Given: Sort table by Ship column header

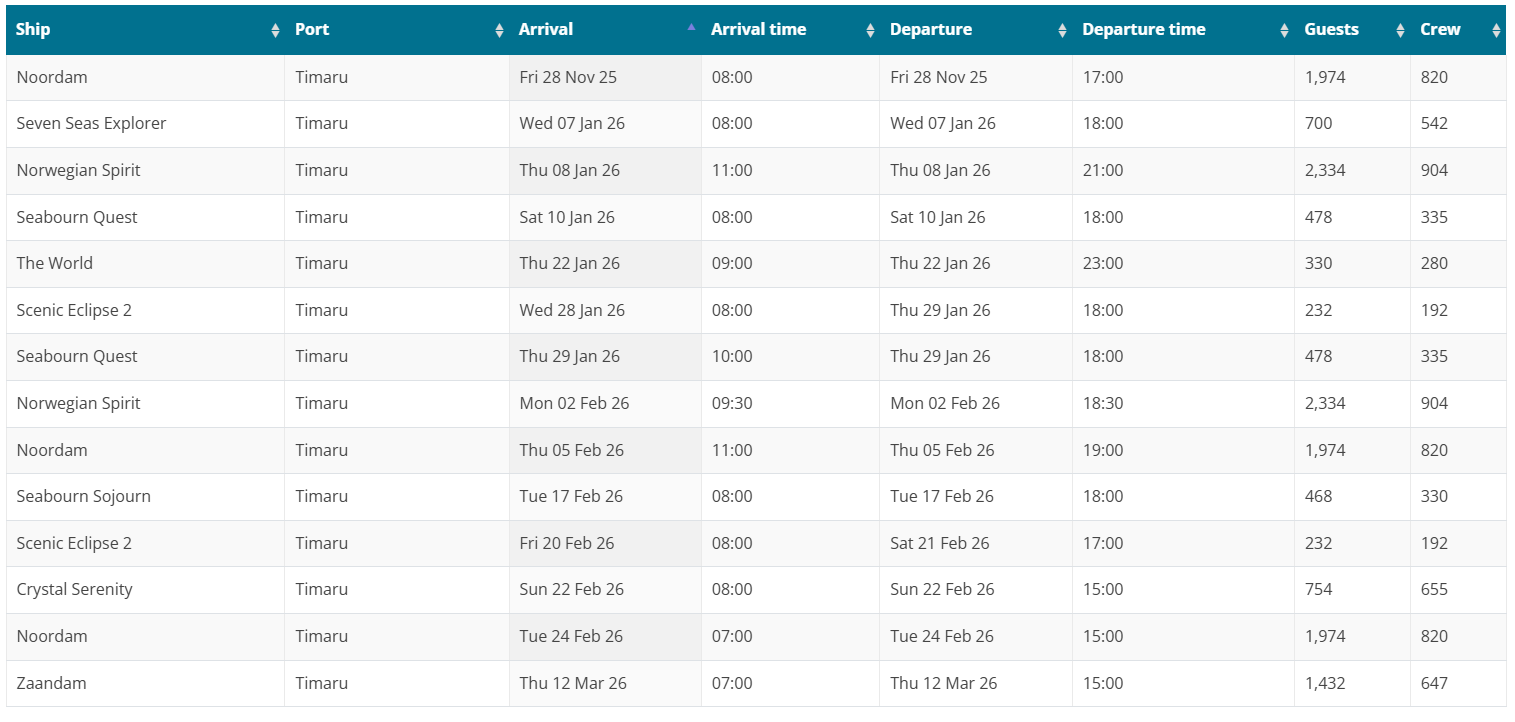Looking at the screenshot, I should click(x=33, y=30).
